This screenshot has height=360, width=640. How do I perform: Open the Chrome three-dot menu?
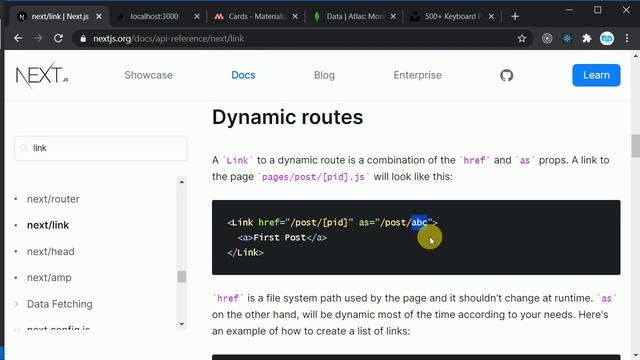(x=627, y=38)
